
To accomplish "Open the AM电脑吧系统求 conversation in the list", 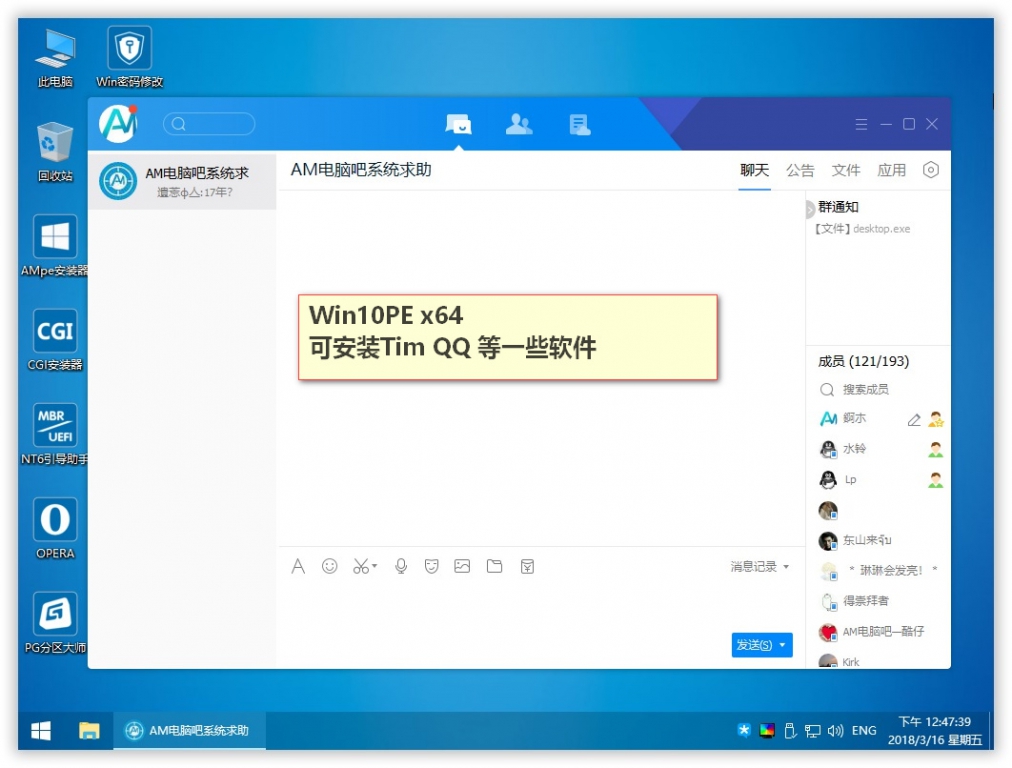I will pos(182,181).
